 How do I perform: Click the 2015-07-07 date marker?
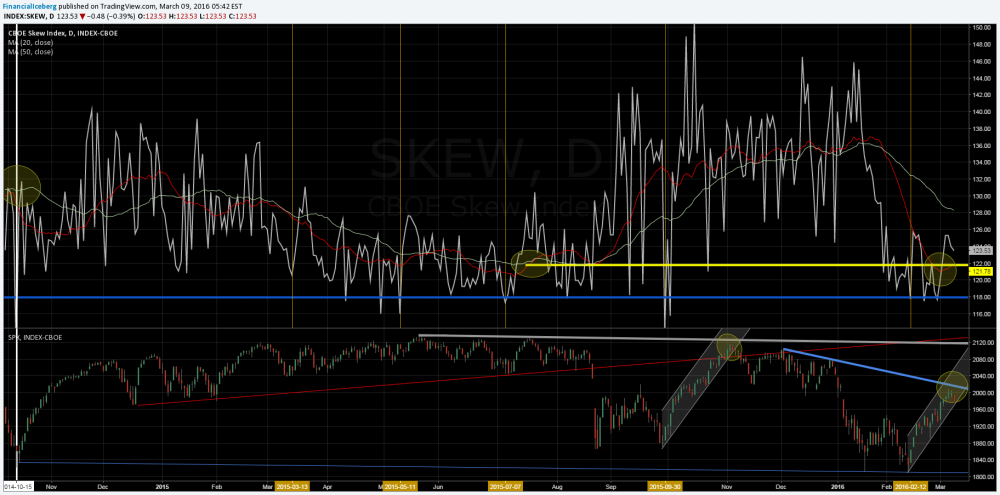coord(505,486)
